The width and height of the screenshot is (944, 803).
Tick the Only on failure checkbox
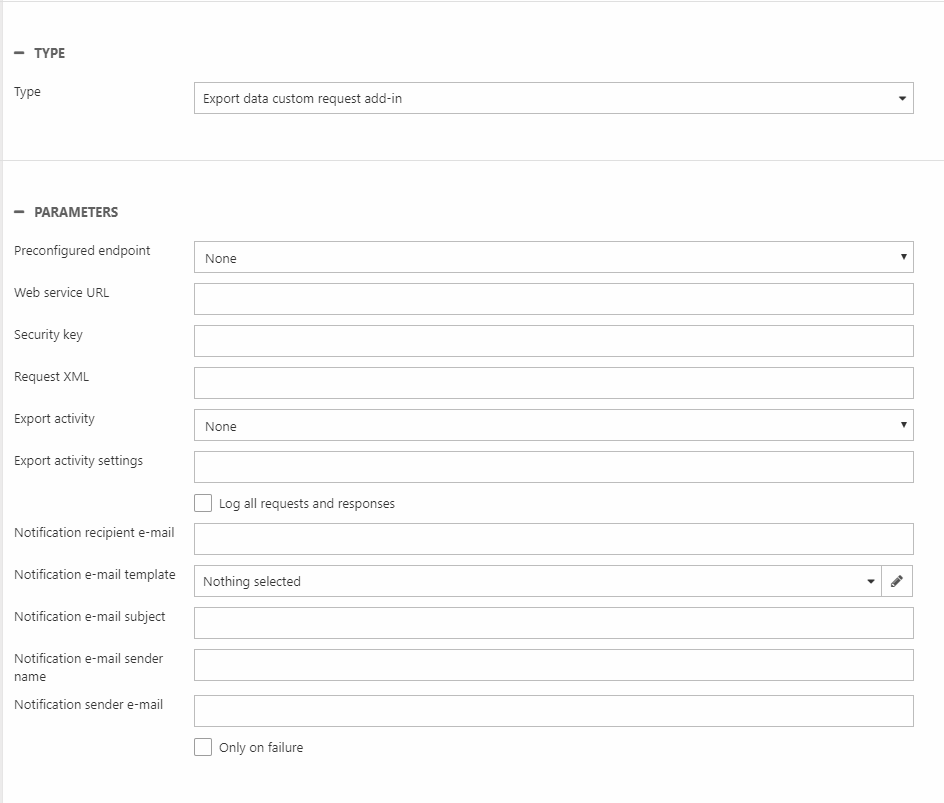coord(203,747)
